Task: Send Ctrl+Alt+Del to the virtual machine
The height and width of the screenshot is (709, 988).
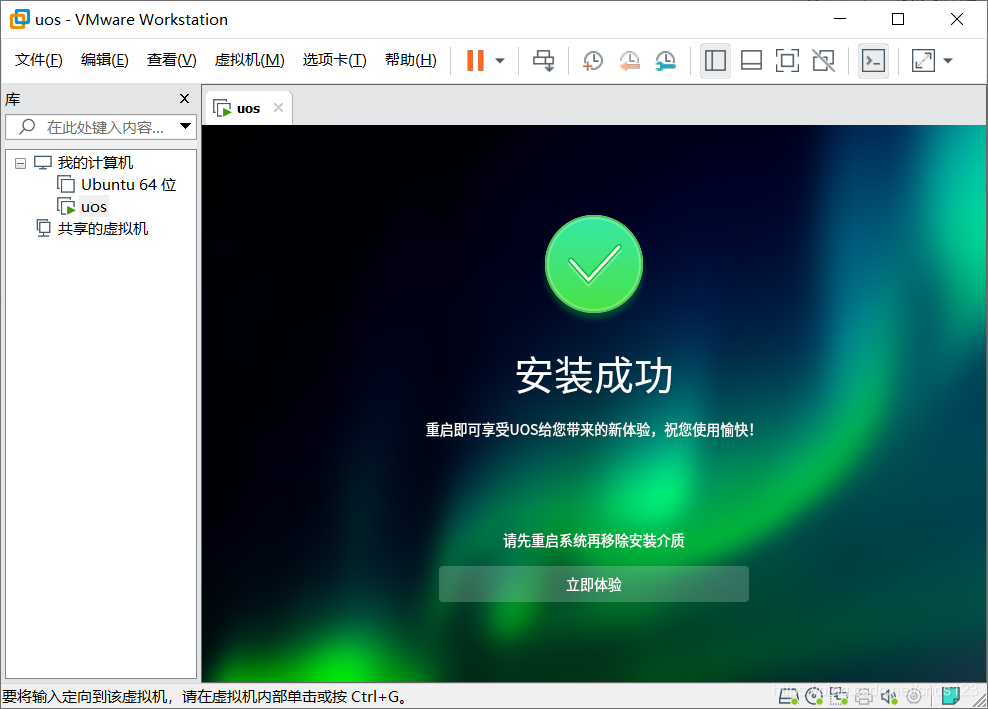Action: (543, 61)
